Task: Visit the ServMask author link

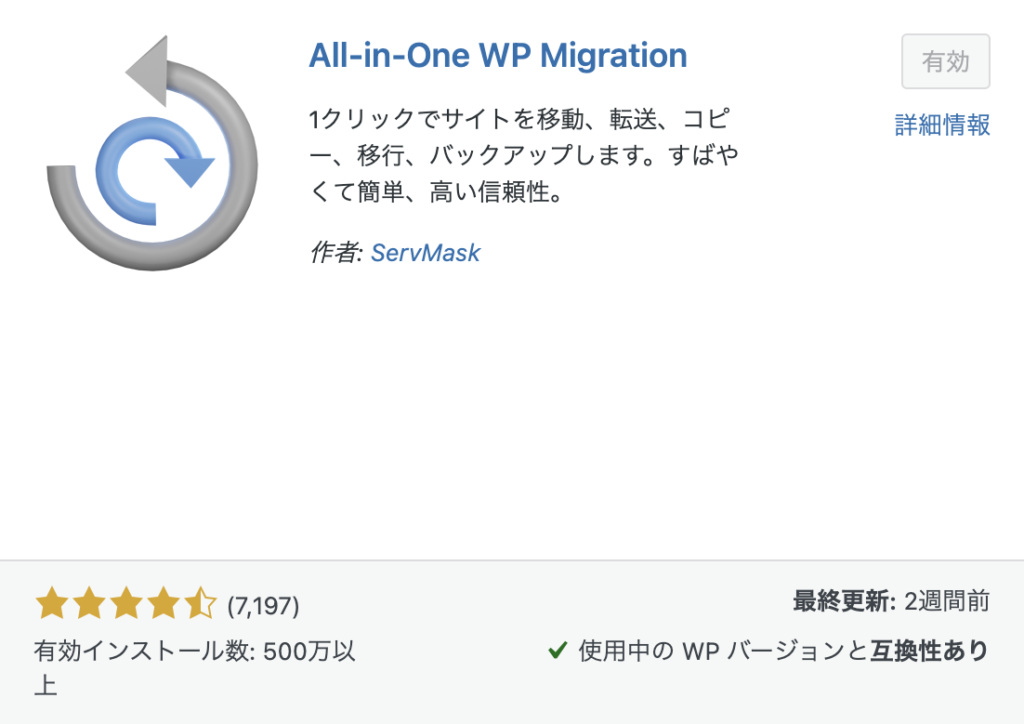Action: [426, 253]
